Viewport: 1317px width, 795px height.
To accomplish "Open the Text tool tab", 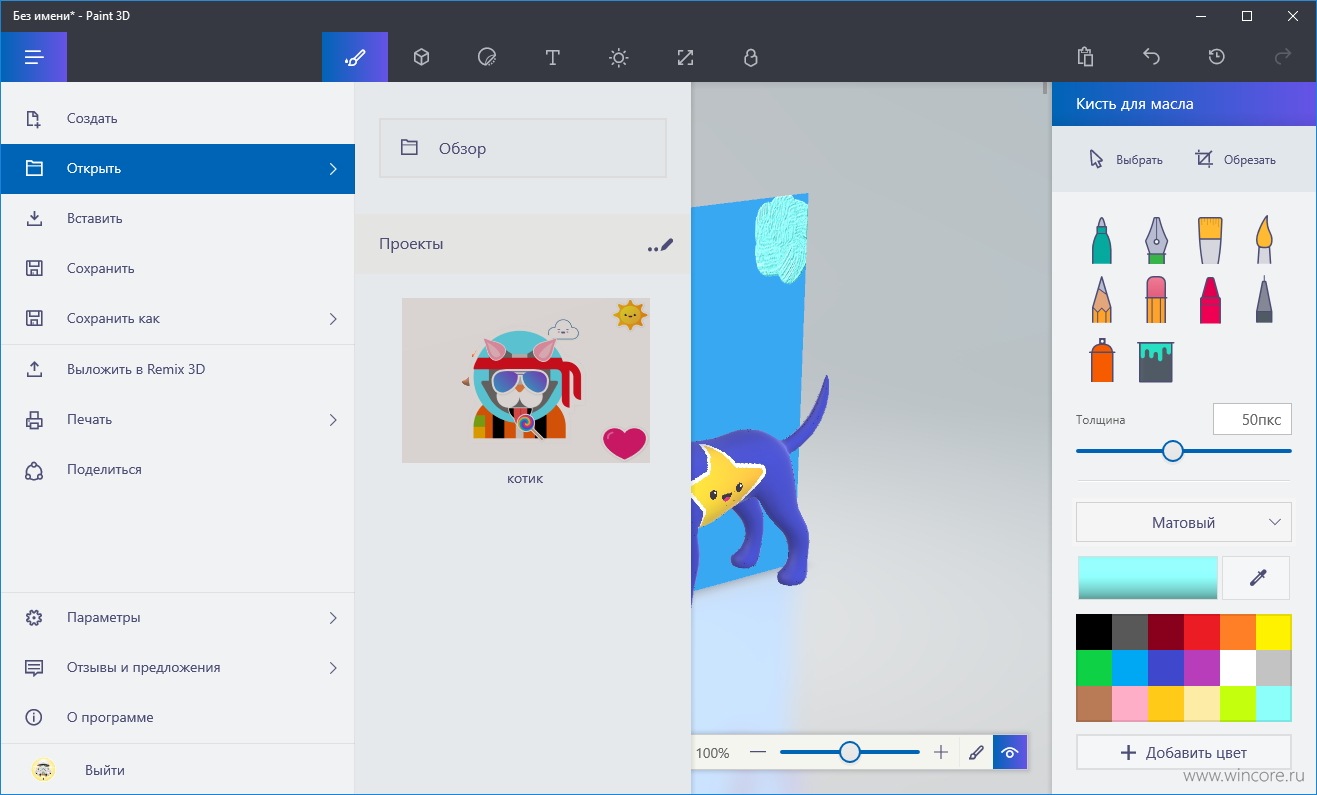I will (552, 57).
